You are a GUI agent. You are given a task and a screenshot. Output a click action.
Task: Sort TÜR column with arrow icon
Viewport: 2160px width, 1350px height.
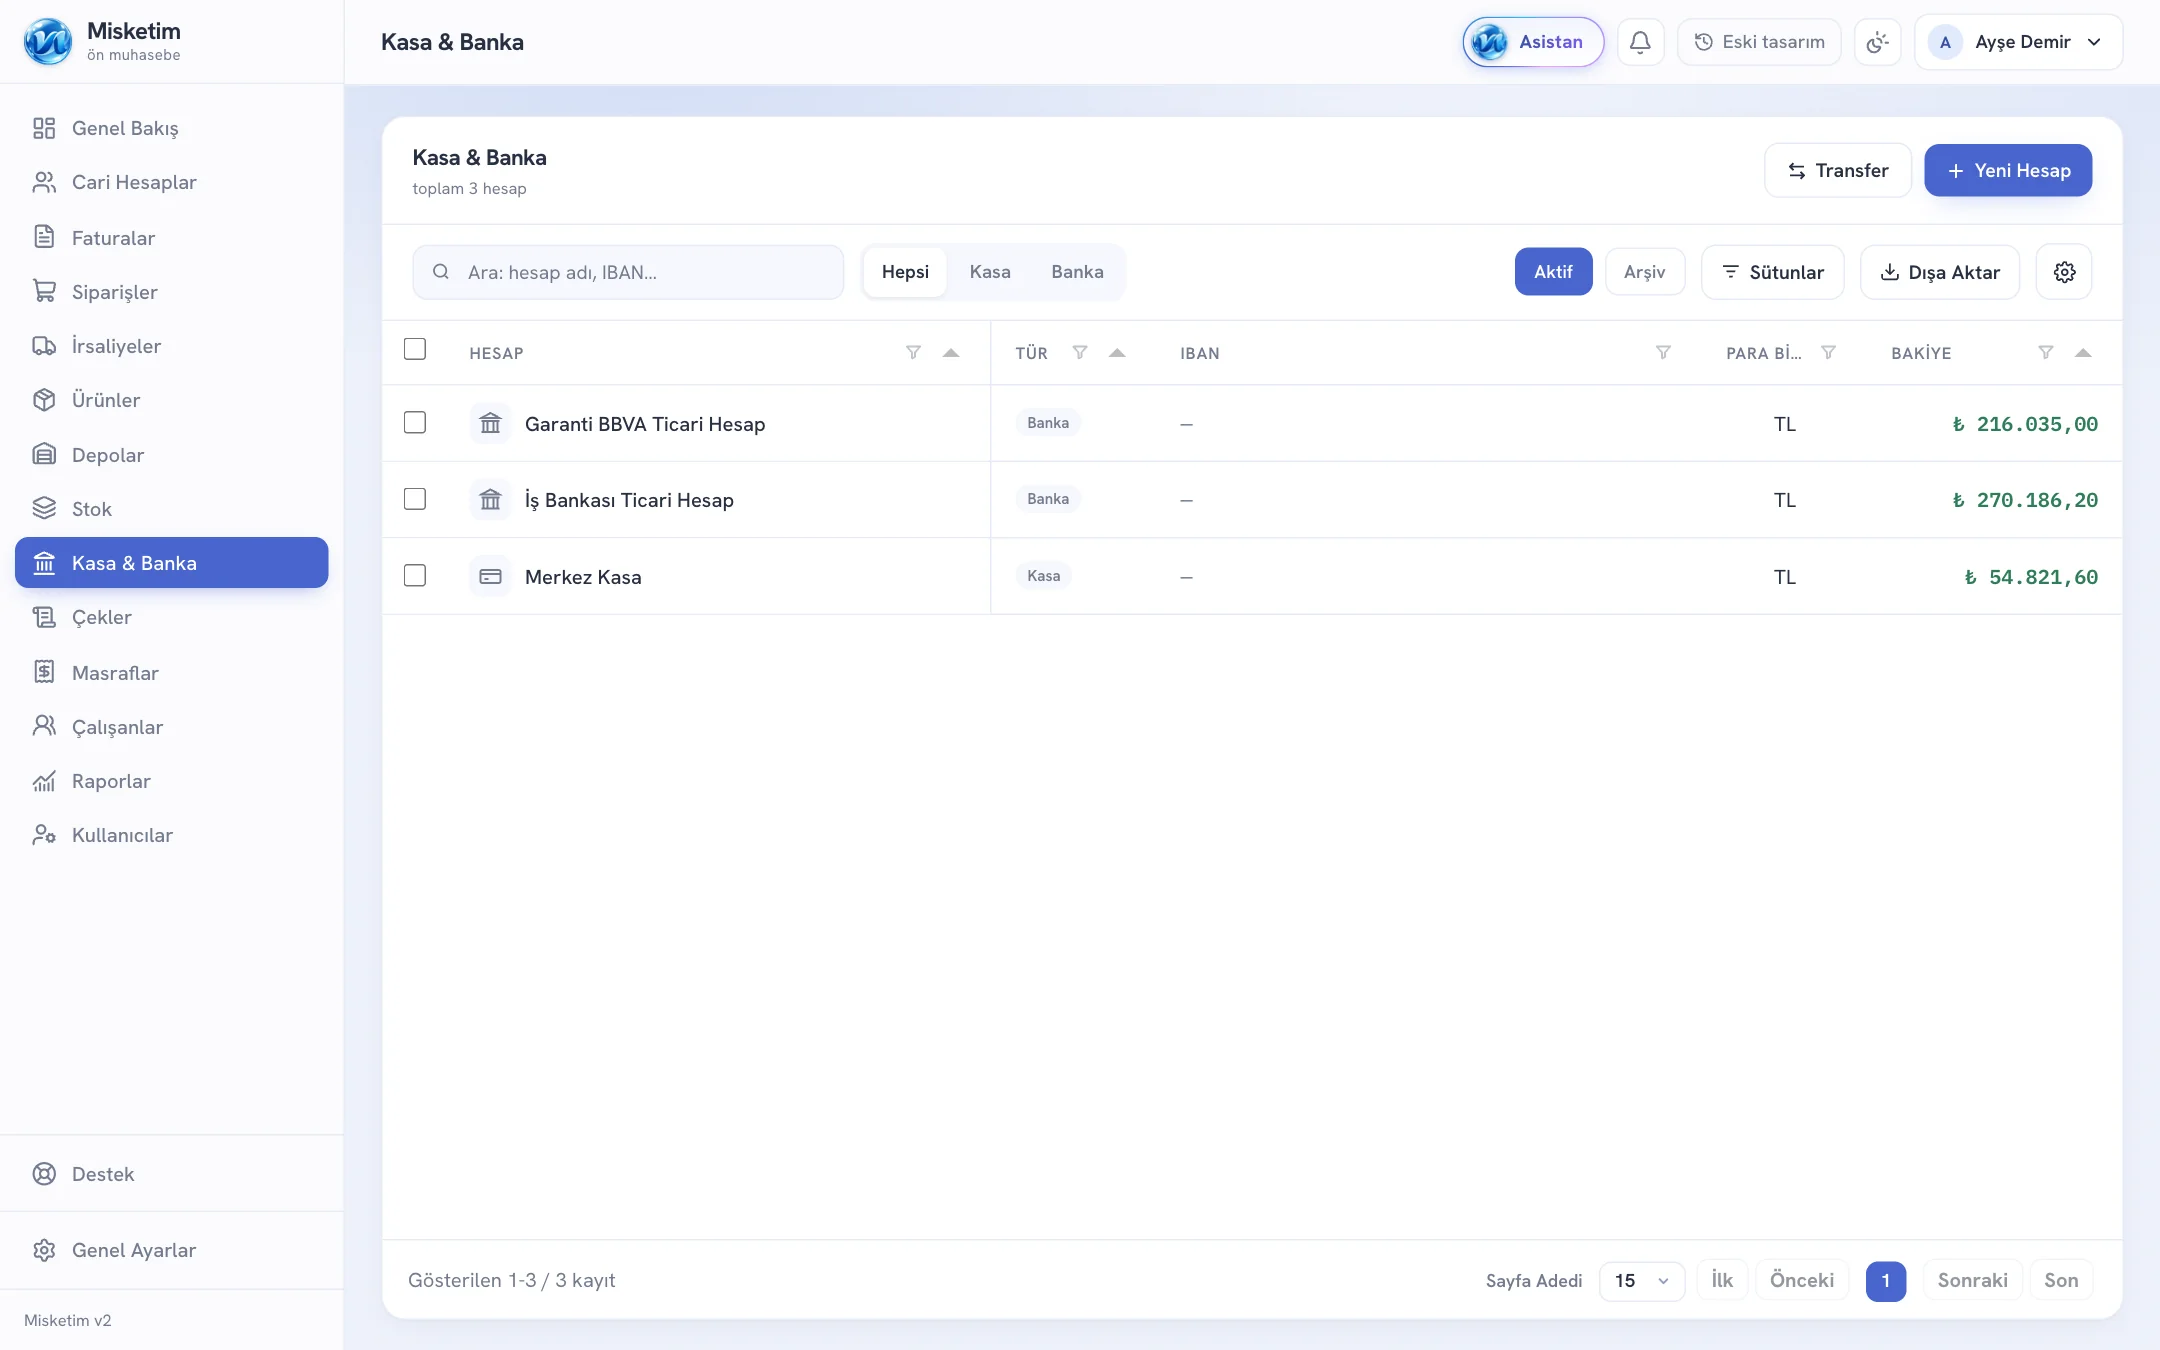[x=1117, y=352]
